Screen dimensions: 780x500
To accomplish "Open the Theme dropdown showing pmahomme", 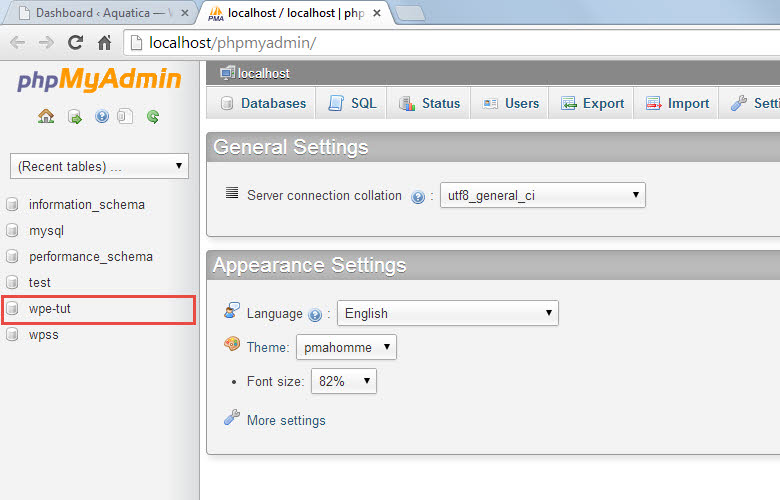I will [346, 347].
